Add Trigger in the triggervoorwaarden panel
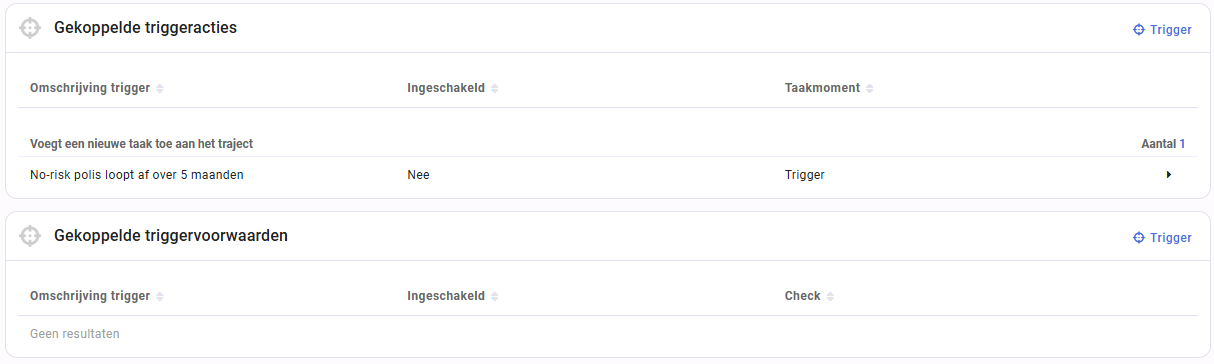The image size is (1214, 364). pyautogui.click(x=1162, y=237)
